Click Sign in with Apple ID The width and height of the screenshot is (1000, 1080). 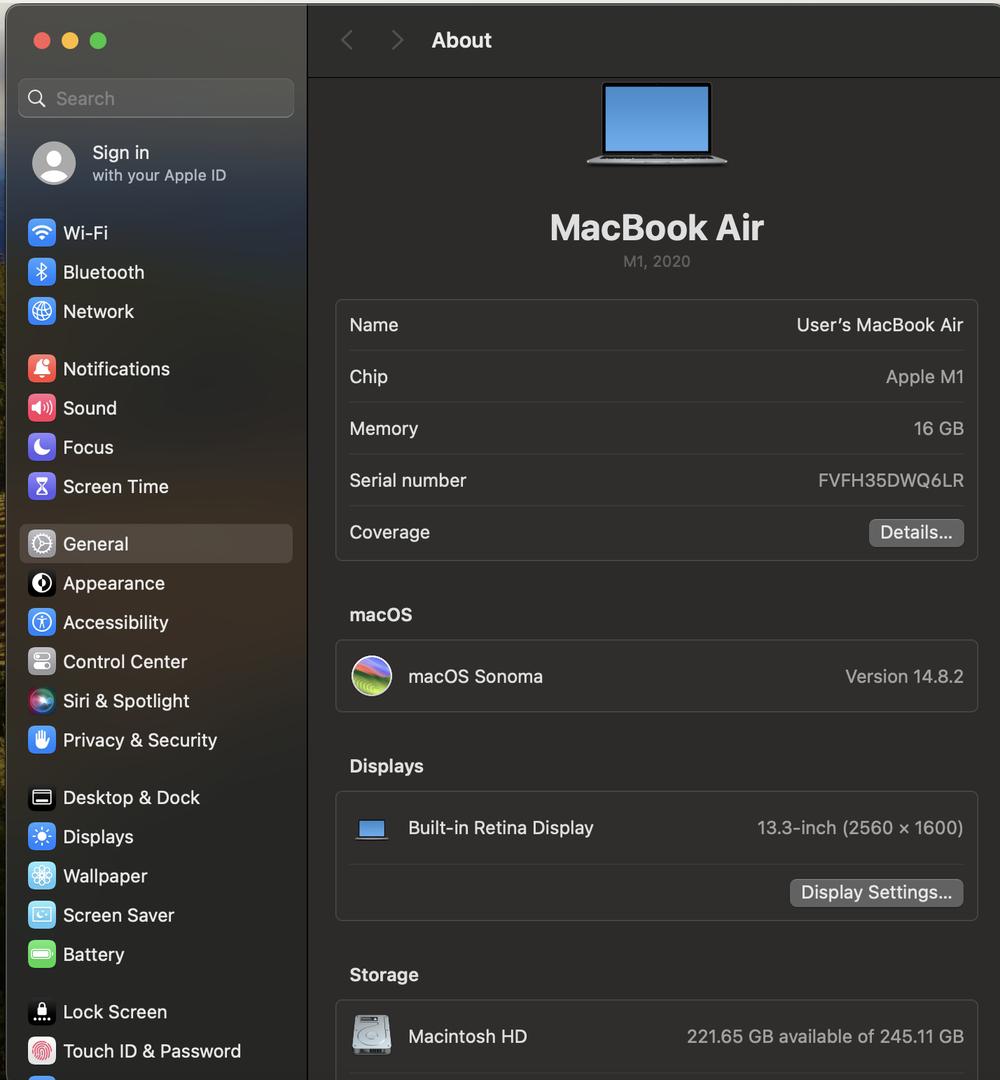[158, 163]
